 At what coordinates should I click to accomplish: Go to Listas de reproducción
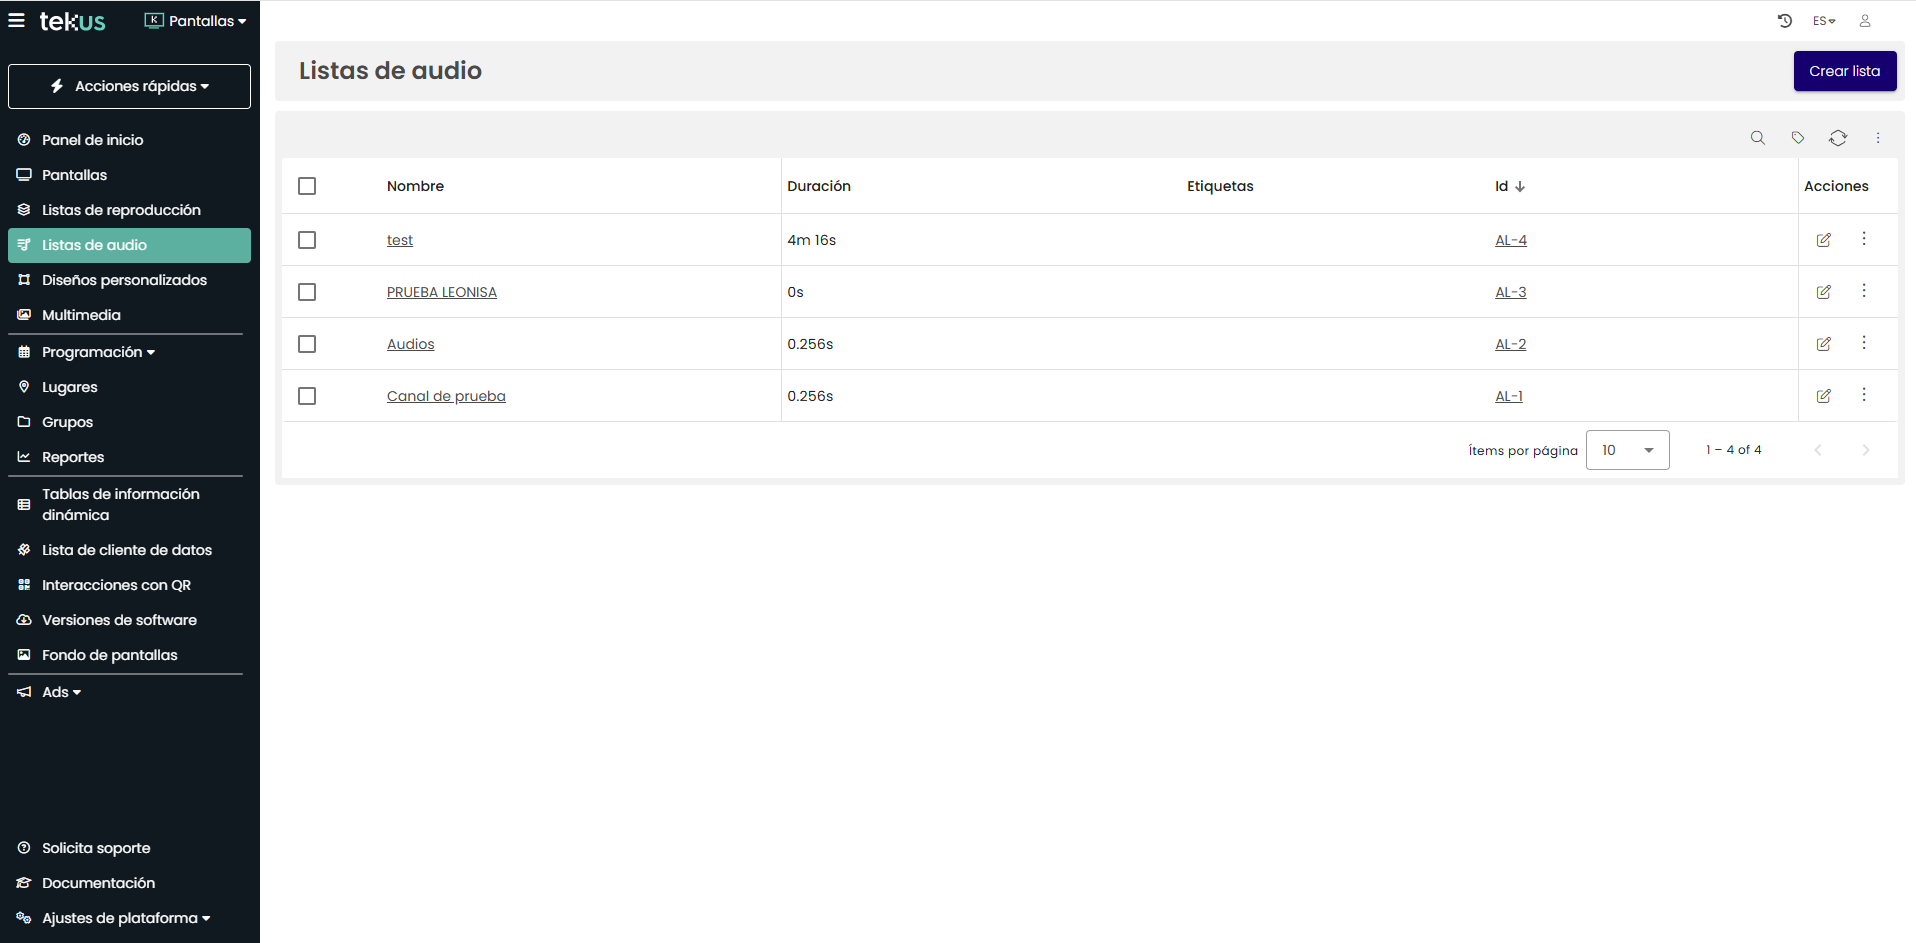121,210
